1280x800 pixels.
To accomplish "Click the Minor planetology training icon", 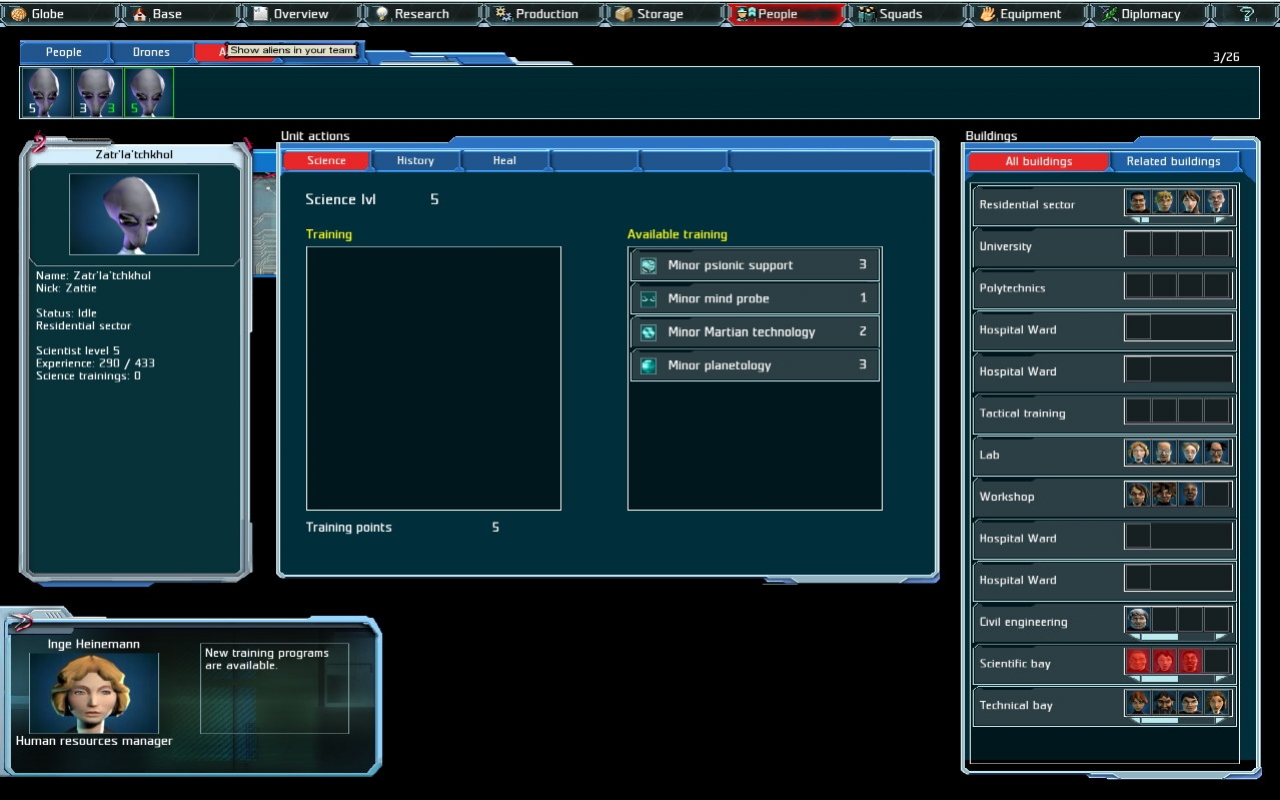I will (x=649, y=365).
